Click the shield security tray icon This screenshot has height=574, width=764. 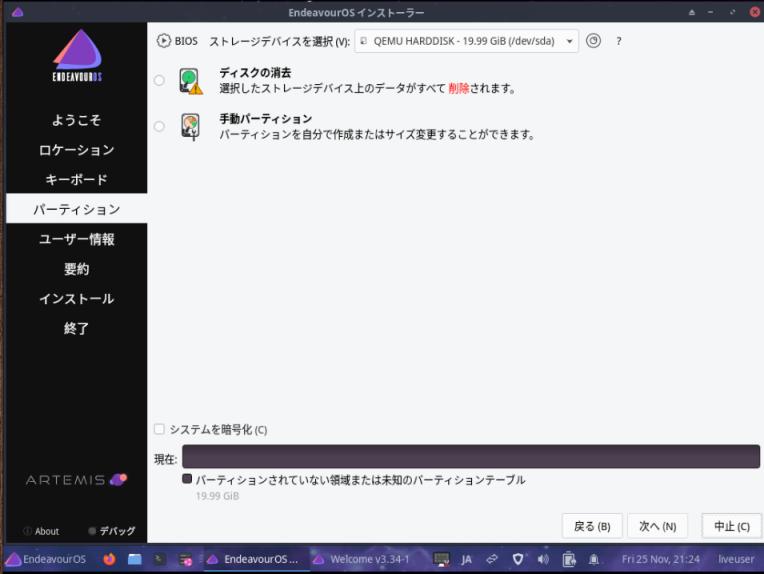(x=518, y=559)
